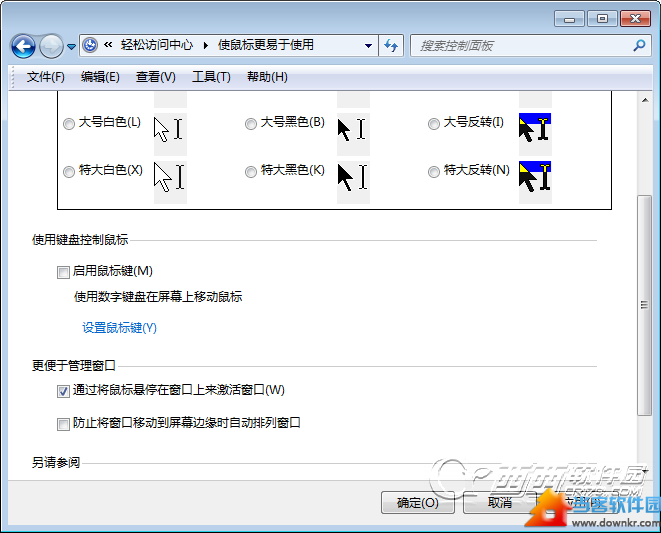Click the 确定(O) button
This screenshot has height=533, width=661.
click(418, 502)
